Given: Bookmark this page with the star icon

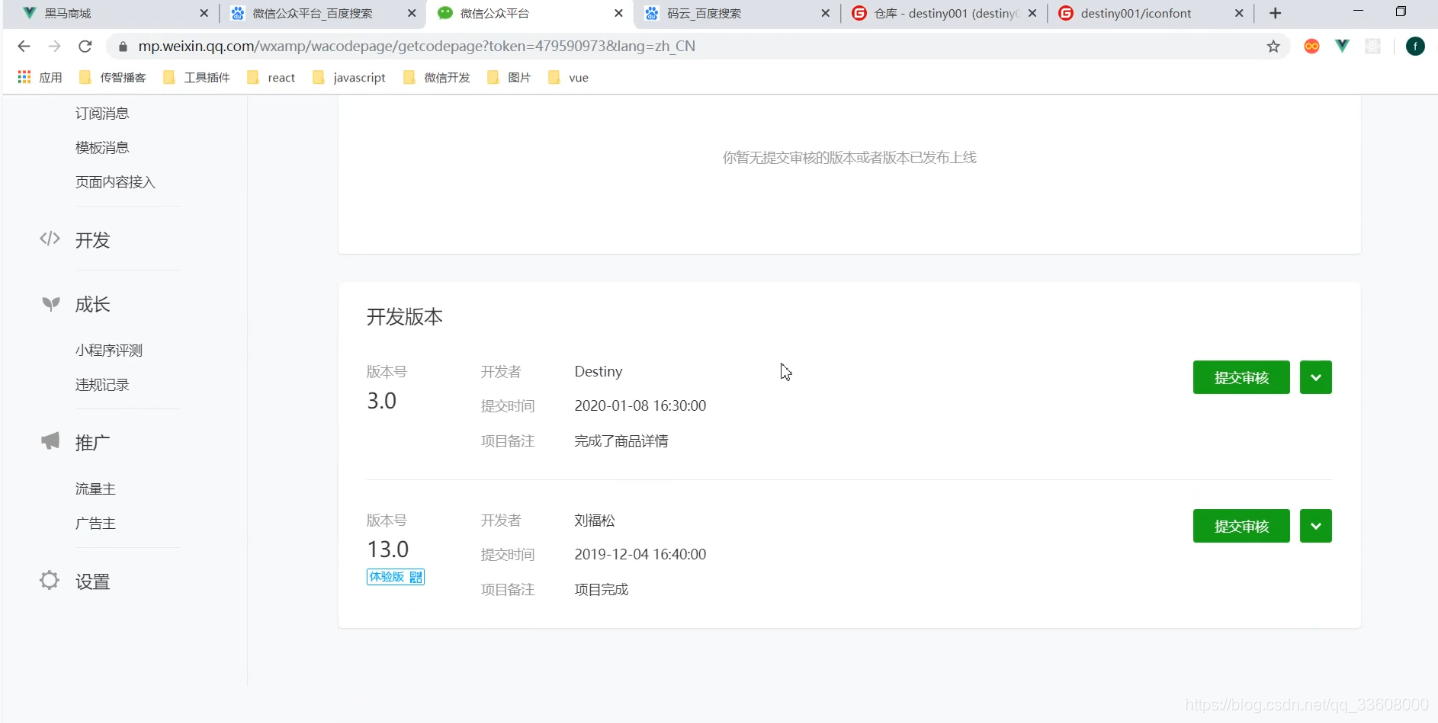Looking at the screenshot, I should tap(1273, 46).
